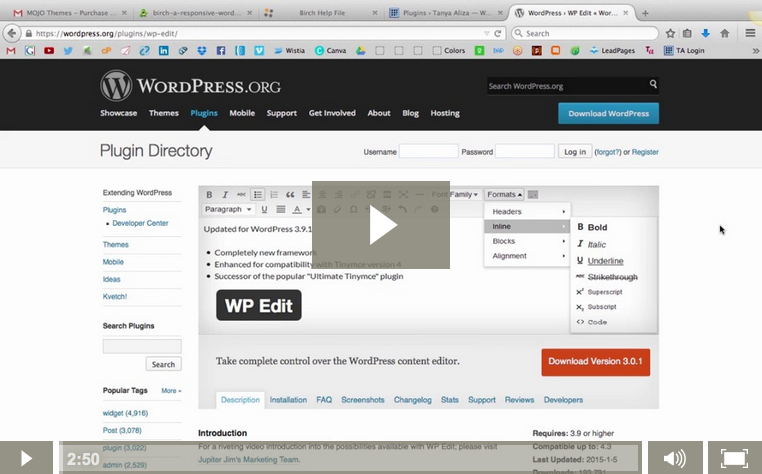This screenshot has height=474, width=762.
Task: Go to the browser home page icon
Action: 725,34
